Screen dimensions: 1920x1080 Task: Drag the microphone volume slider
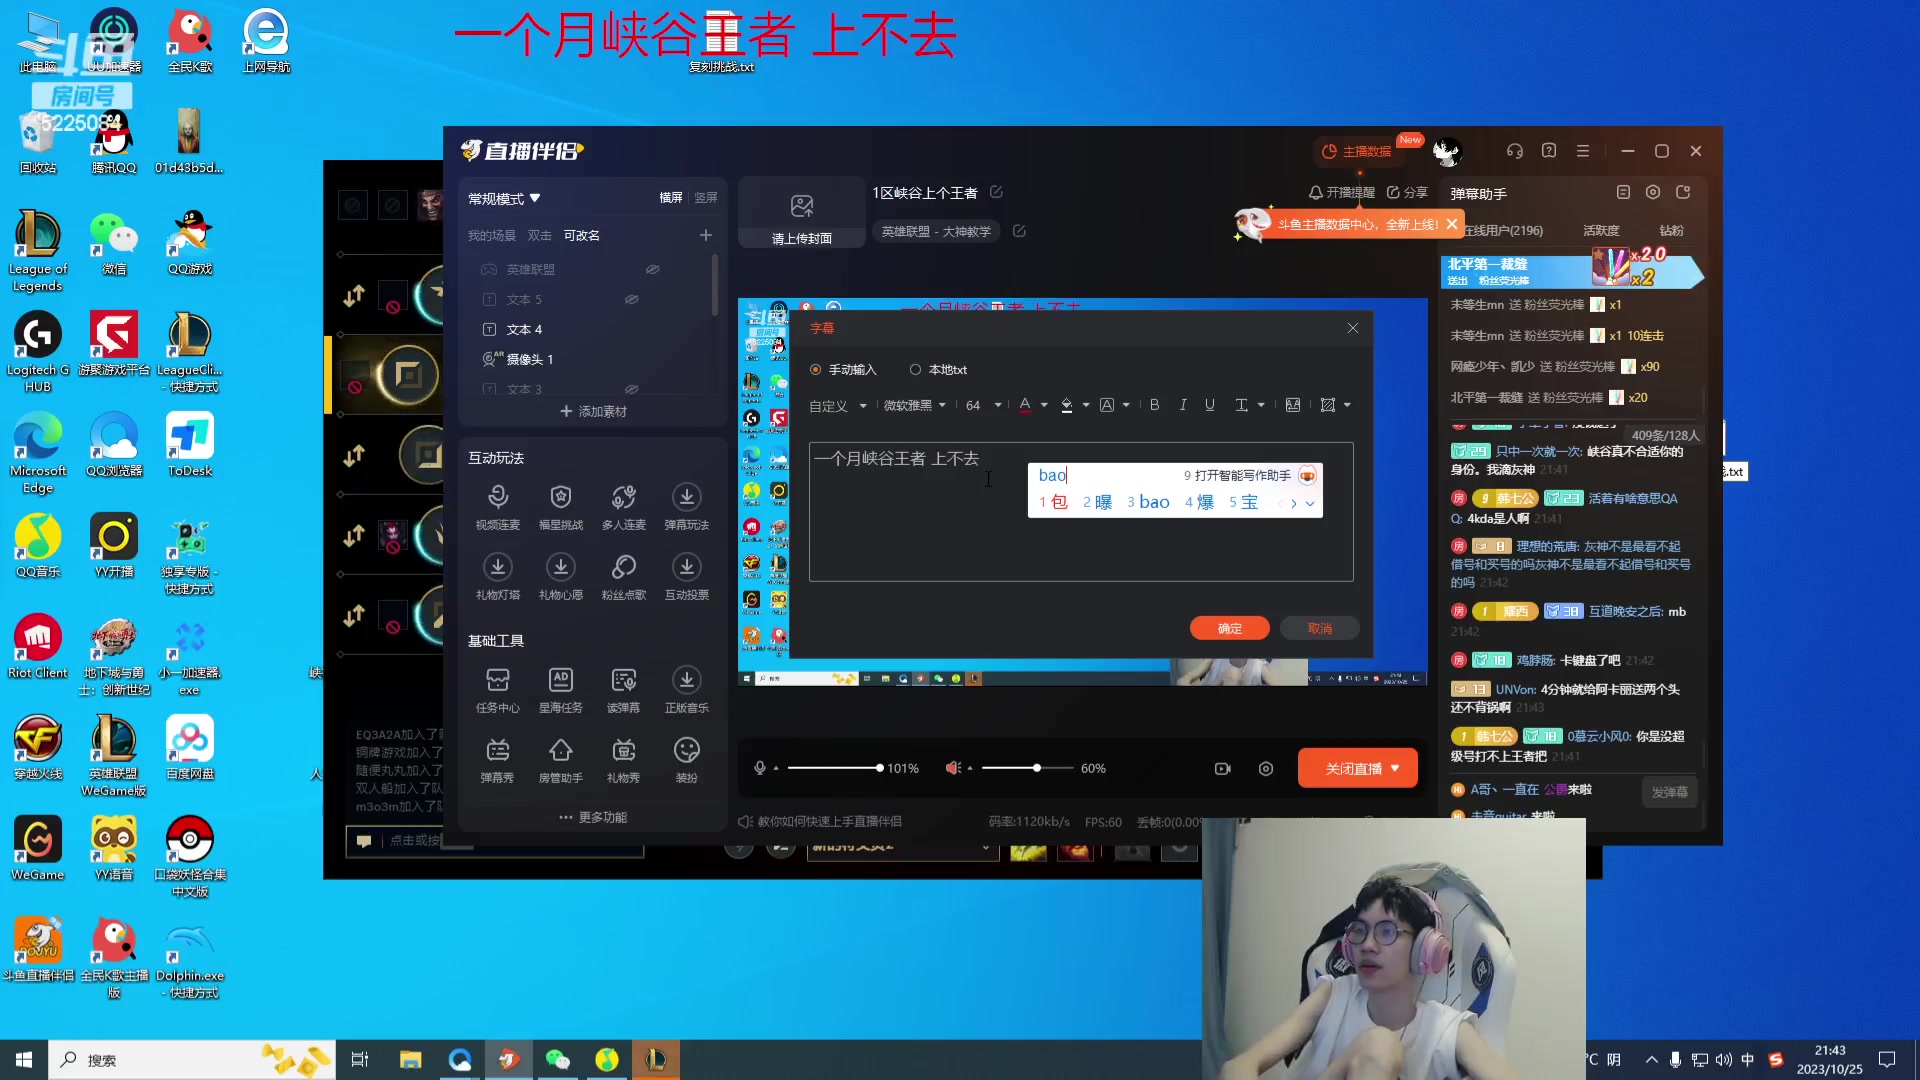coord(878,767)
